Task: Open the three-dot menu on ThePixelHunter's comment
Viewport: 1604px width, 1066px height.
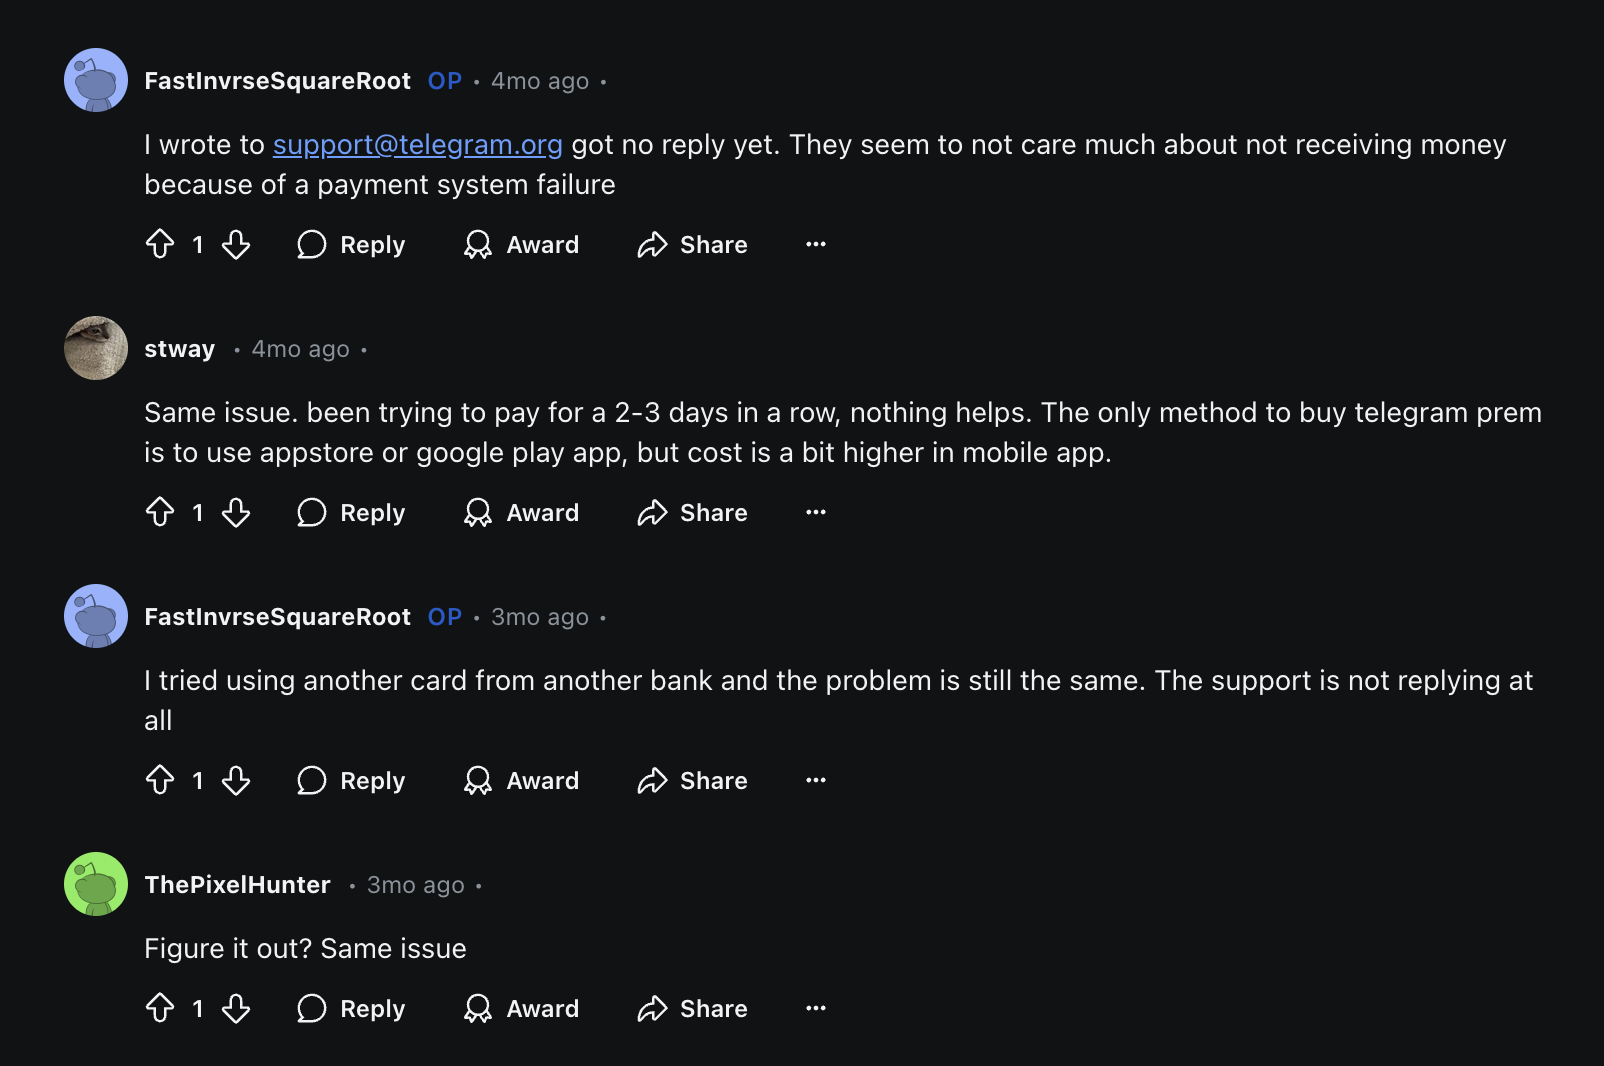Action: (x=816, y=1008)
